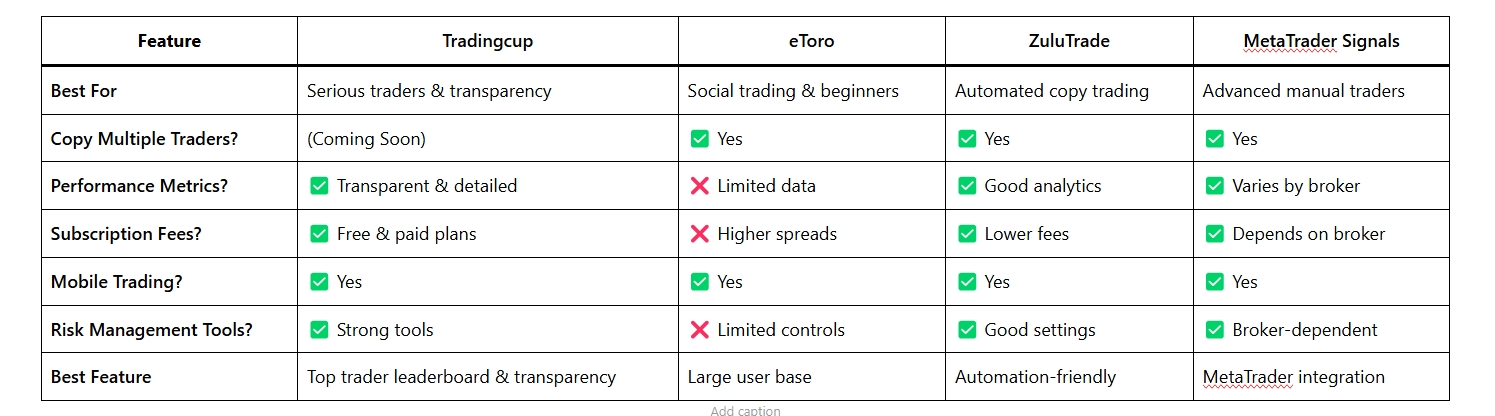Click red X next to Higher spreads
Image resolution: width=1495 pixels, height=416 pixels.
point(700,234)
